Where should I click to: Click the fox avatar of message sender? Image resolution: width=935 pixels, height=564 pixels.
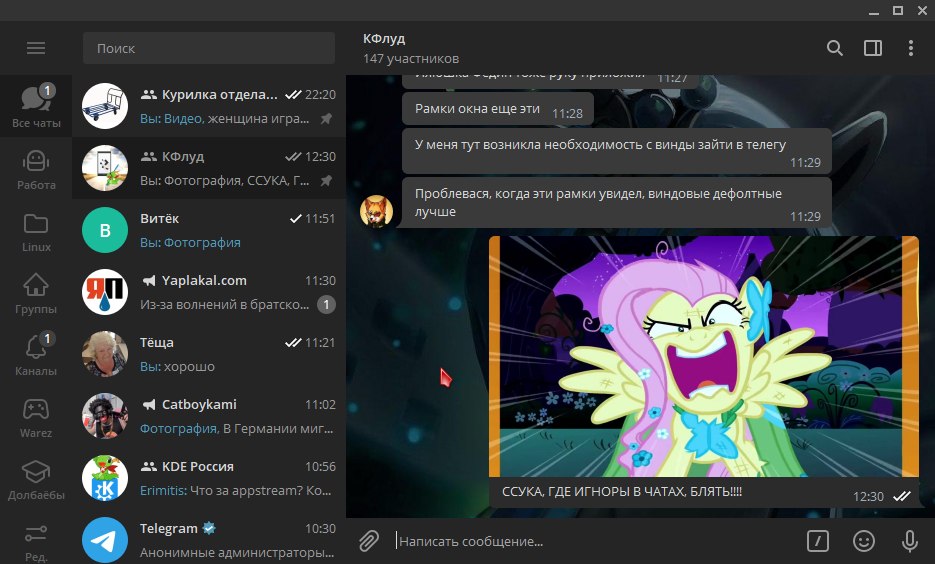[376, 211]
